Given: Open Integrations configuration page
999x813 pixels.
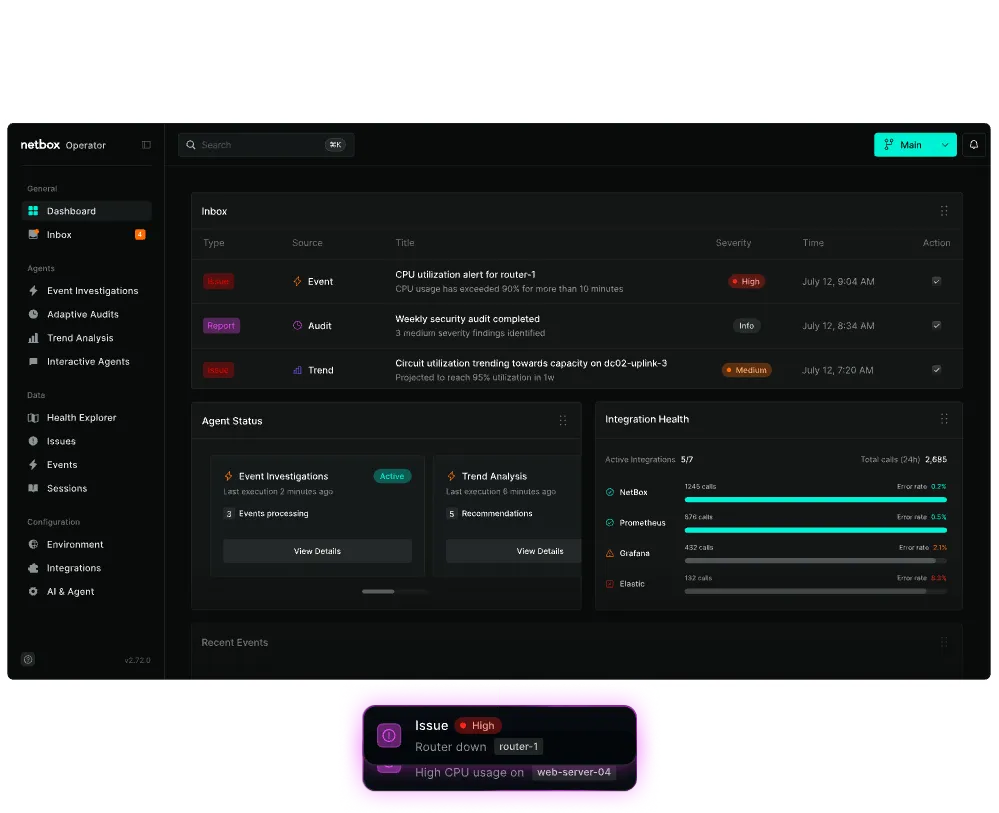Looking at the screenshot, I should pos(87,568).
